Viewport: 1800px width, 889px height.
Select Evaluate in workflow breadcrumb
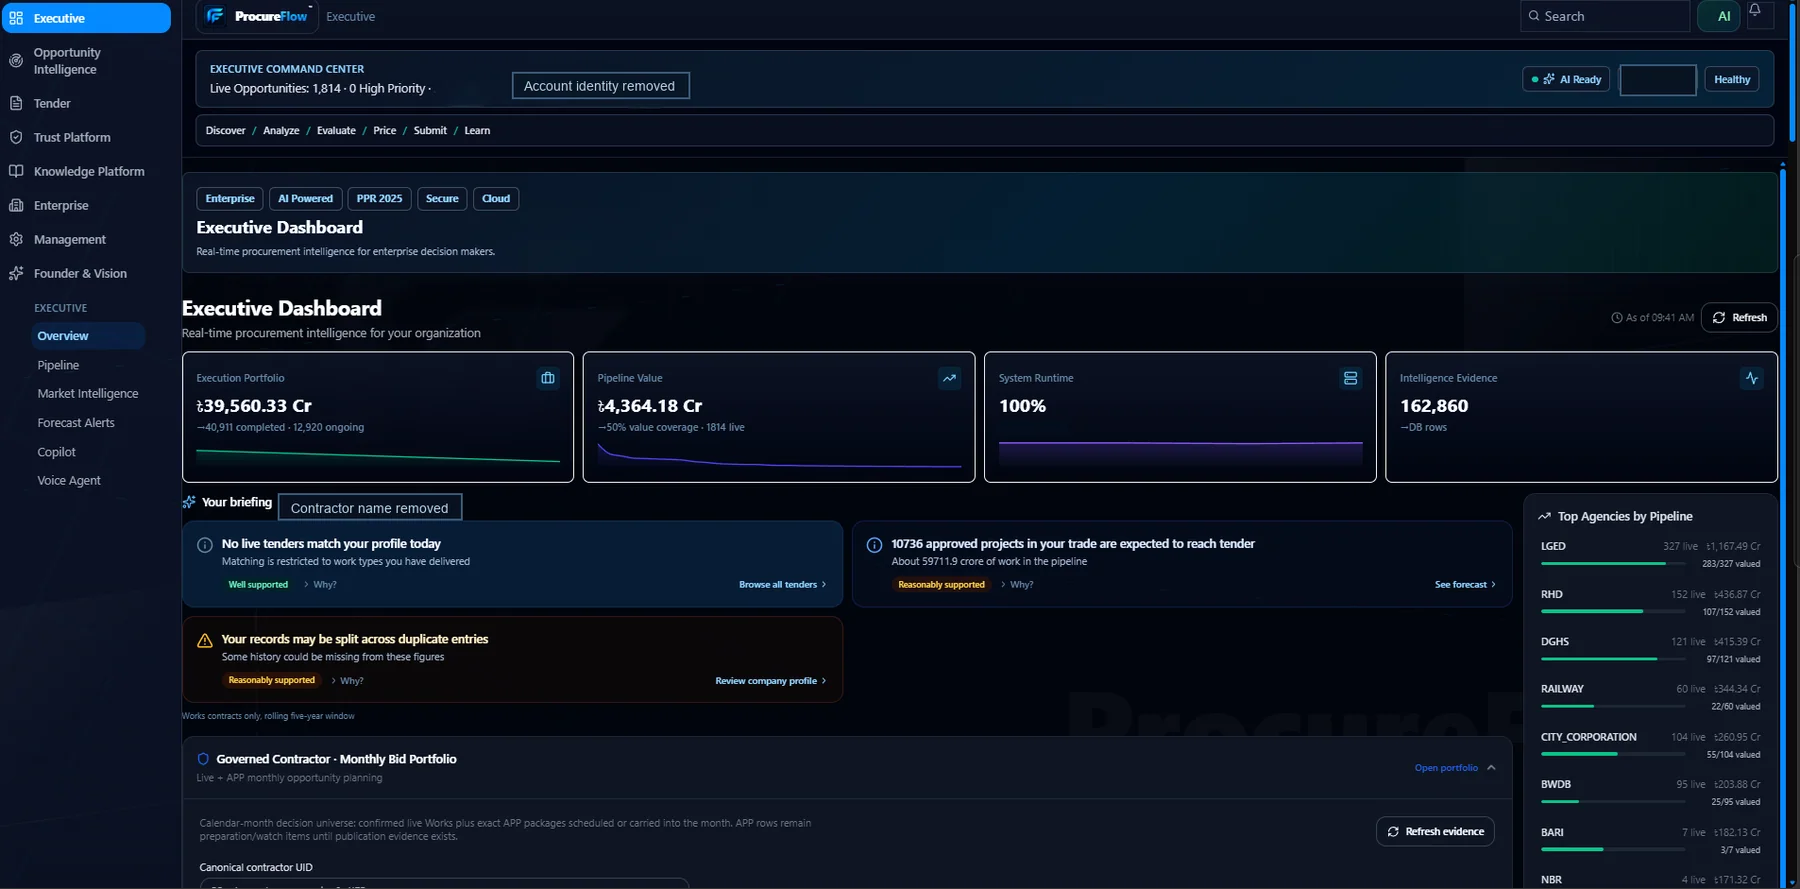[336, 130]
